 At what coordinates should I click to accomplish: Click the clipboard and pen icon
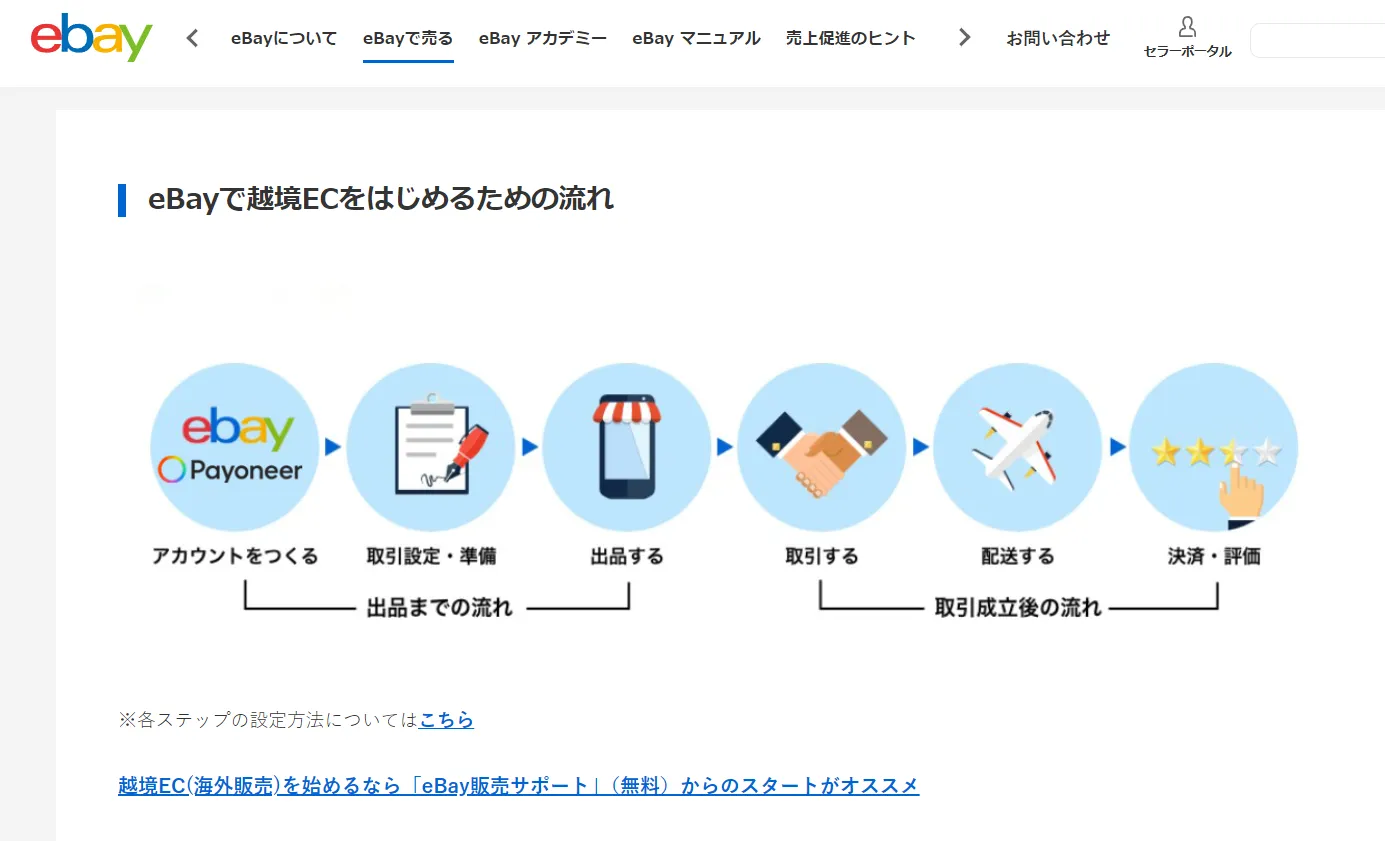pos(431,447)
